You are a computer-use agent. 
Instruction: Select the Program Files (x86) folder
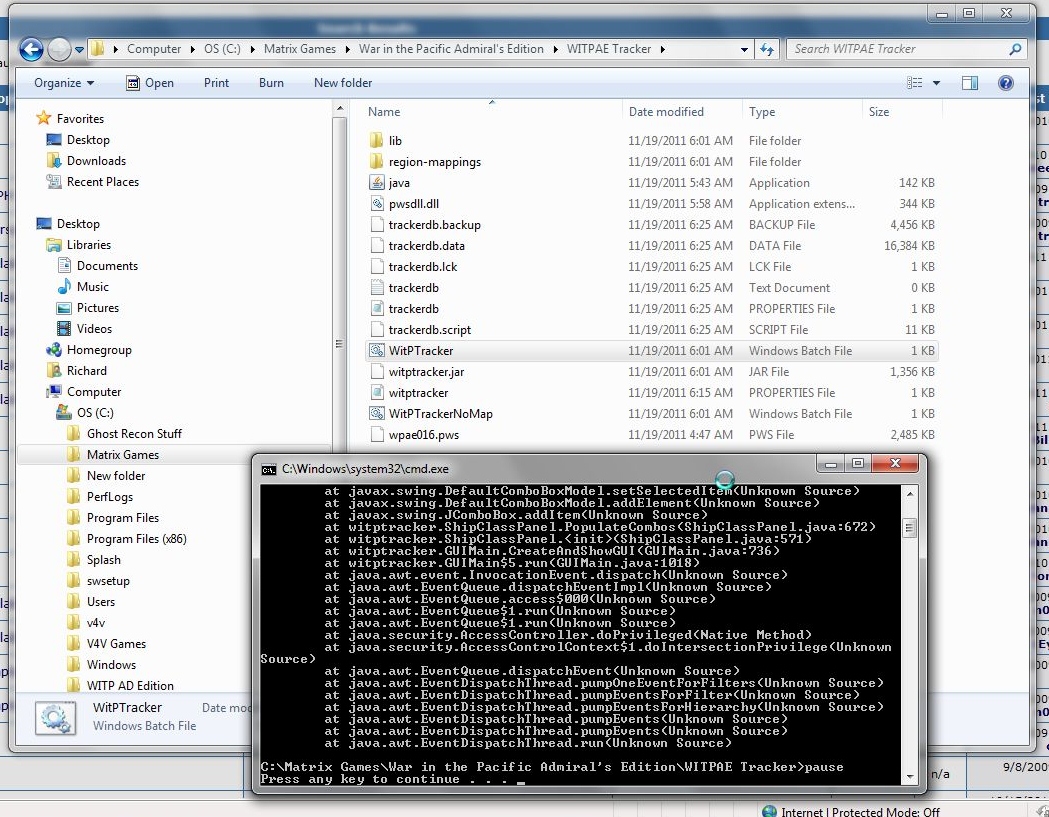pyautogui.click(x=136, y=539)
